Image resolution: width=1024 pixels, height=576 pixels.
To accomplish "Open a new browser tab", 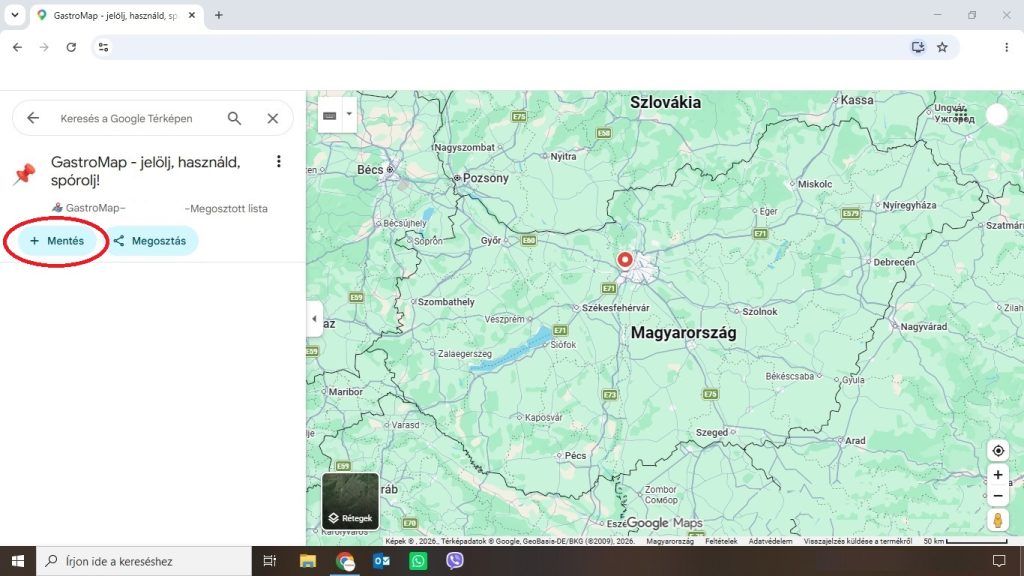I will 219,15.
